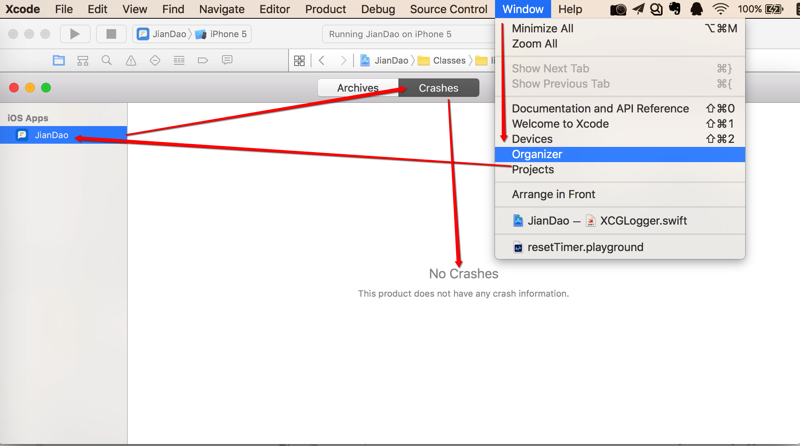
Task: Open the Help menu
Action: pyautogui.click(x=570, y=9)
